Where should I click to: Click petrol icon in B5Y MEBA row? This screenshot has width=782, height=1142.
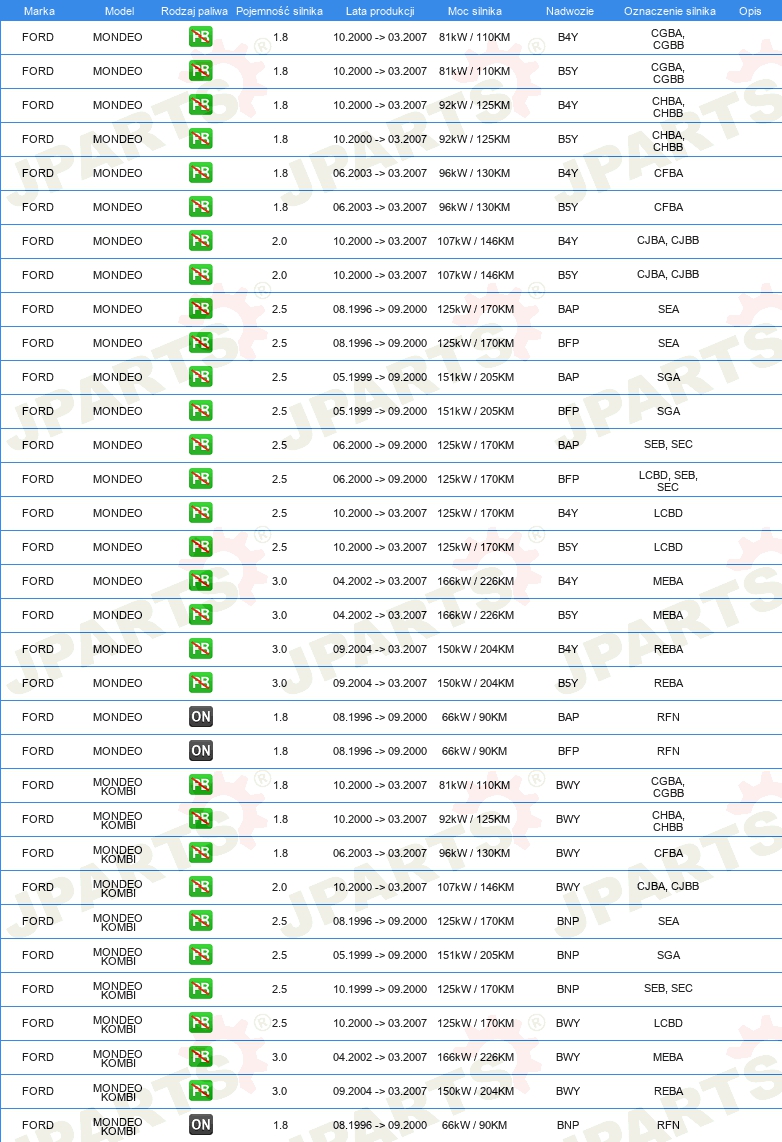point(200,615)
